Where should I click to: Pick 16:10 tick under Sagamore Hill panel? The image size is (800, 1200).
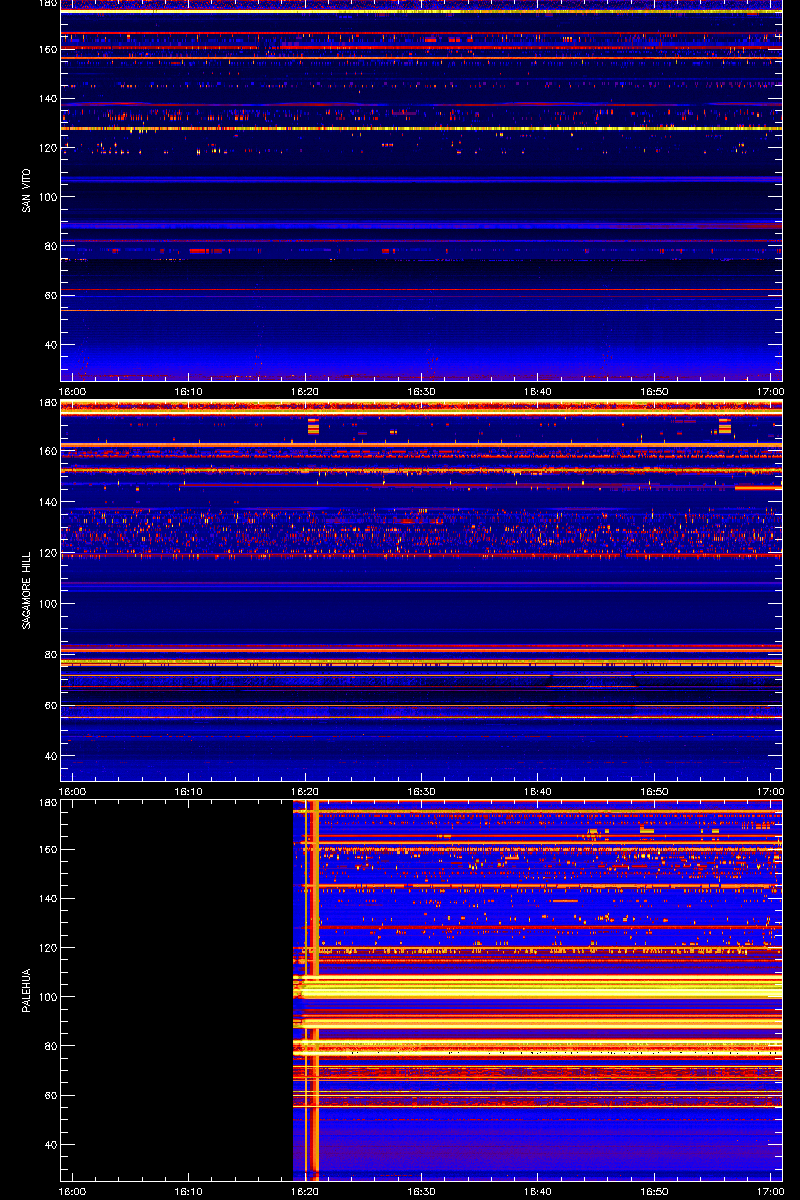(189, 792)
